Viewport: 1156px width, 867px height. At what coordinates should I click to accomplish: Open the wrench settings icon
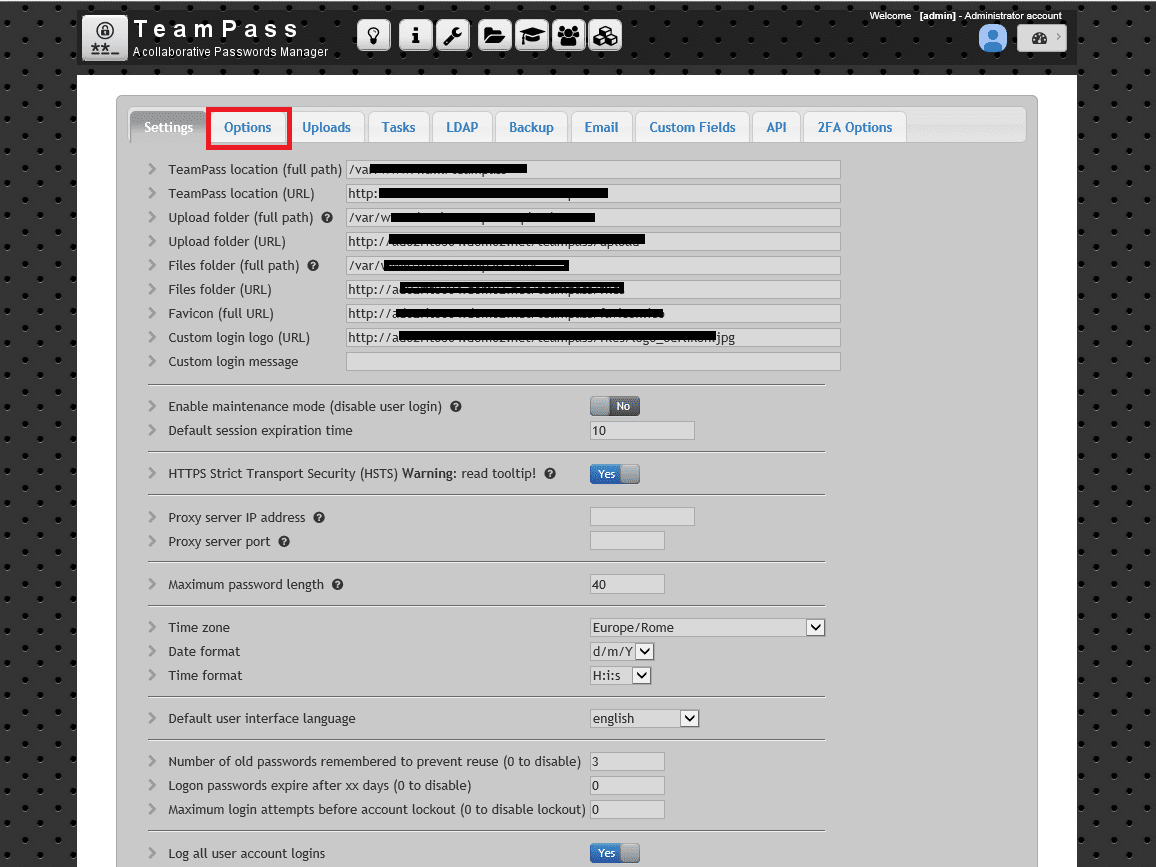(453, 35)
